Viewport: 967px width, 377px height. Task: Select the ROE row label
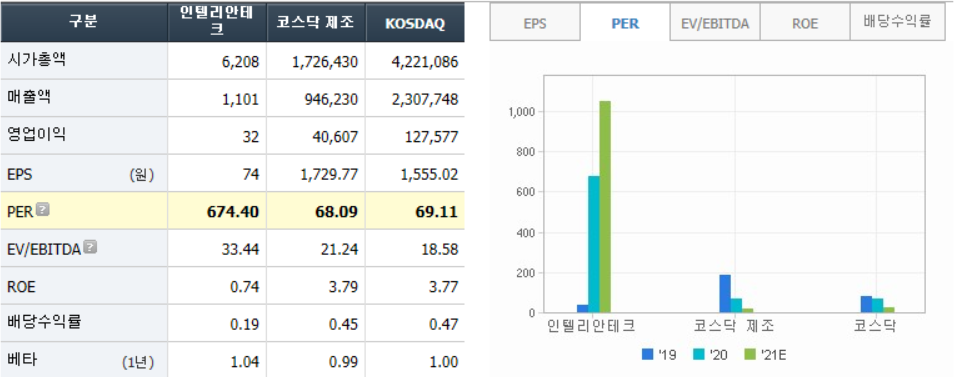point(21,287)
